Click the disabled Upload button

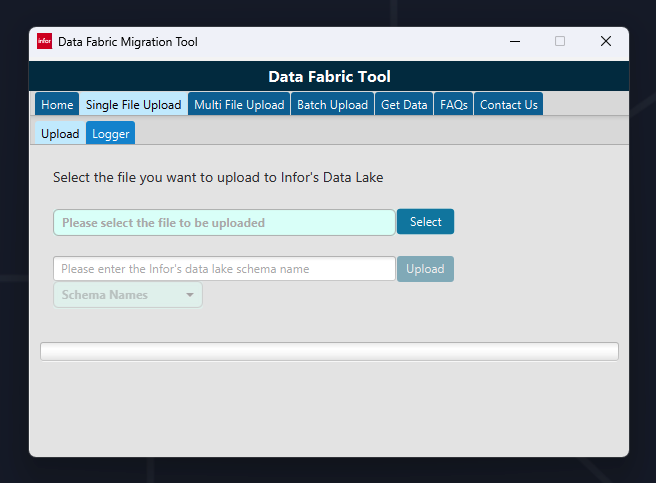[x=425, y=269]
